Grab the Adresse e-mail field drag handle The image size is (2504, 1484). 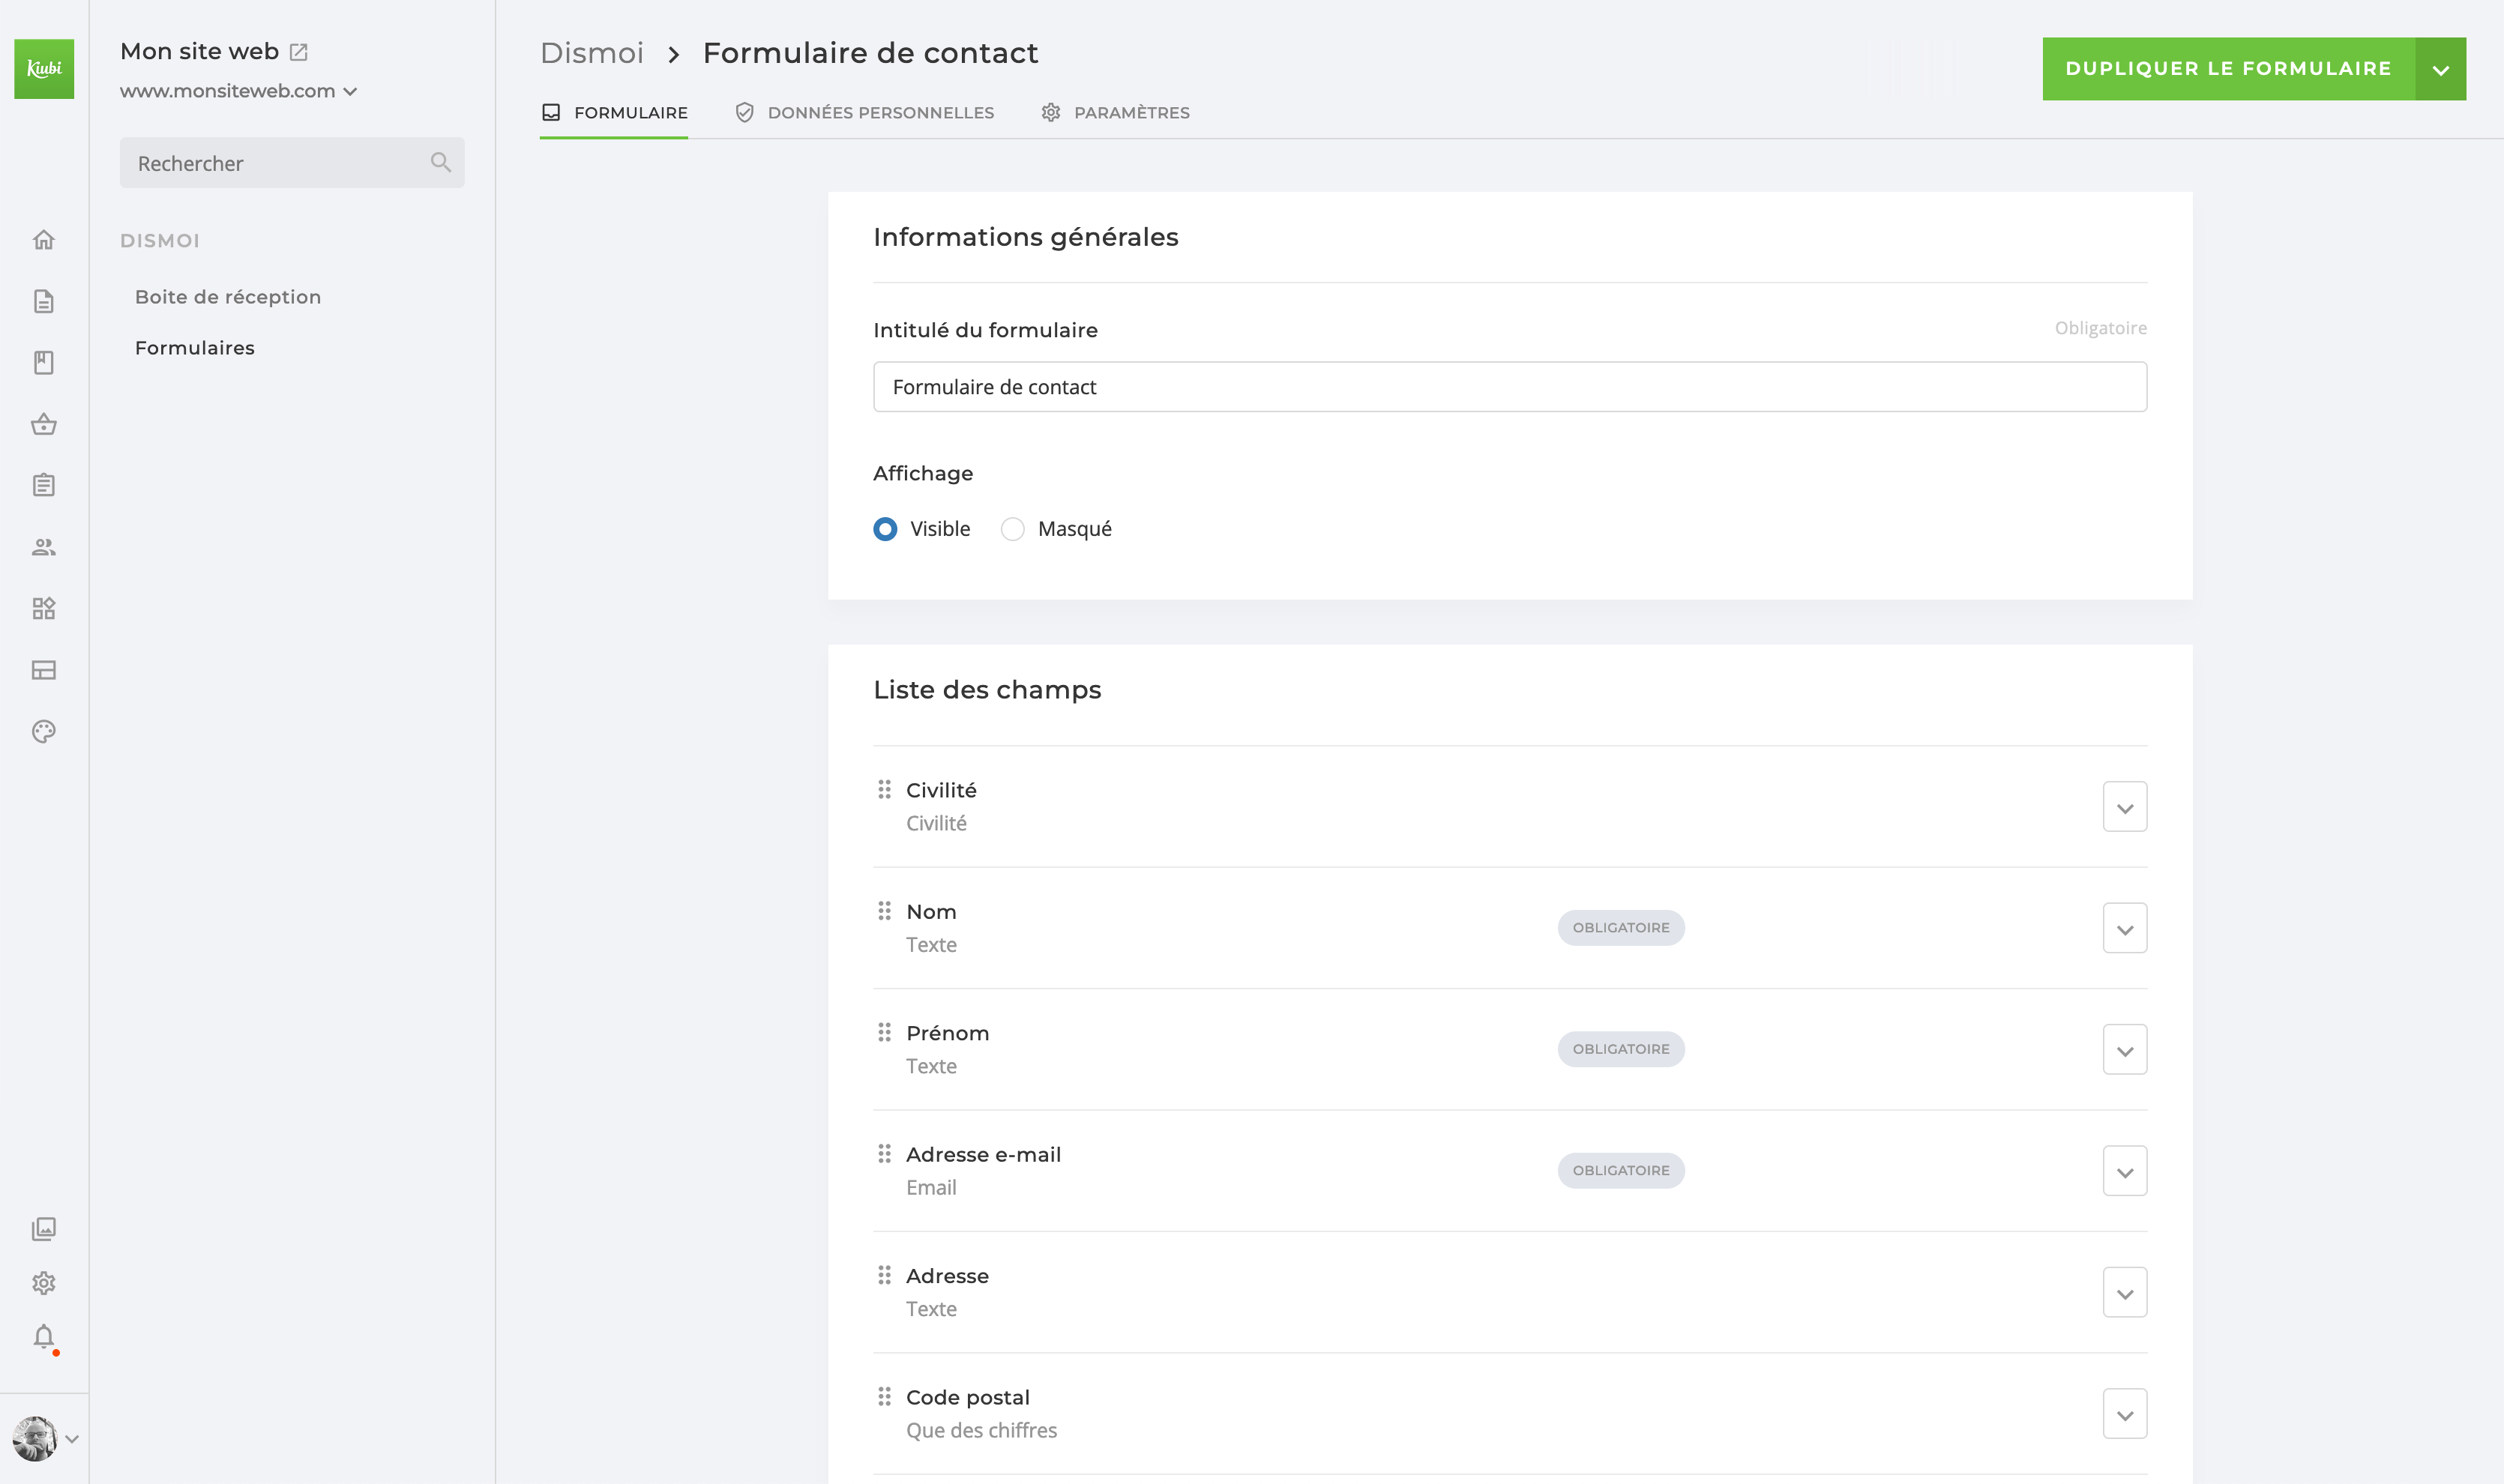(x=884, y=1153)
